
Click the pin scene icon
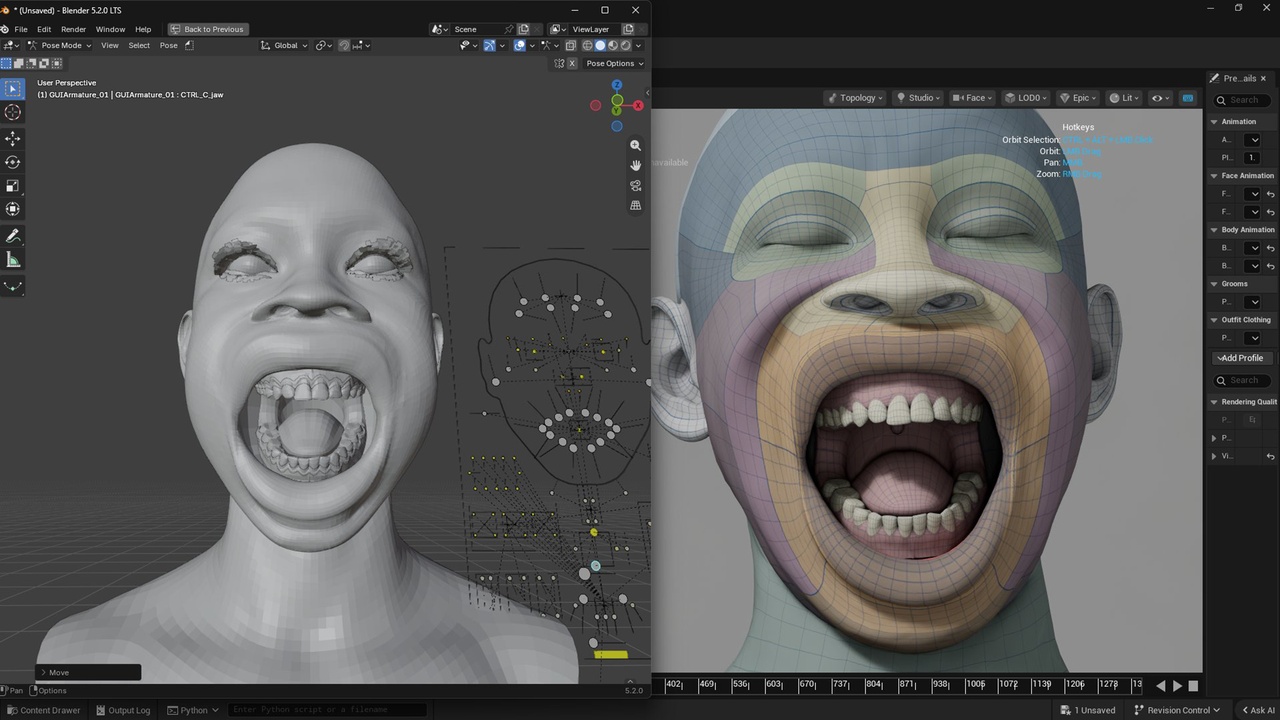(509, 29)
